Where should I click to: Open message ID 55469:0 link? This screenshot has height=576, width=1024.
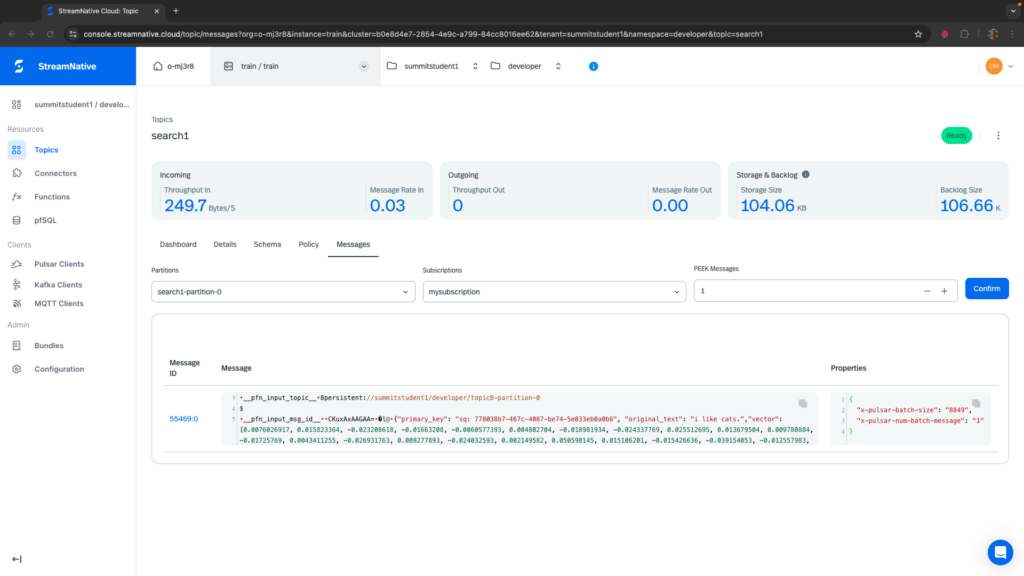183,419
